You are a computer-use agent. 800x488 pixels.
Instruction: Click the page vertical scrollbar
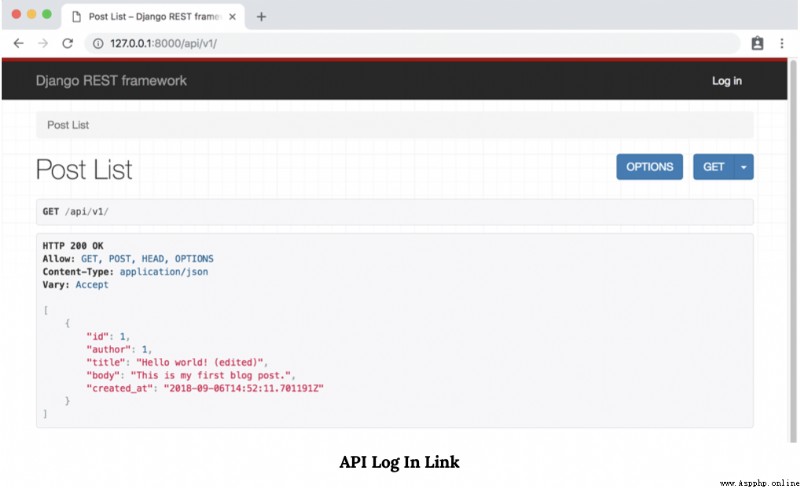coord(793,250)
